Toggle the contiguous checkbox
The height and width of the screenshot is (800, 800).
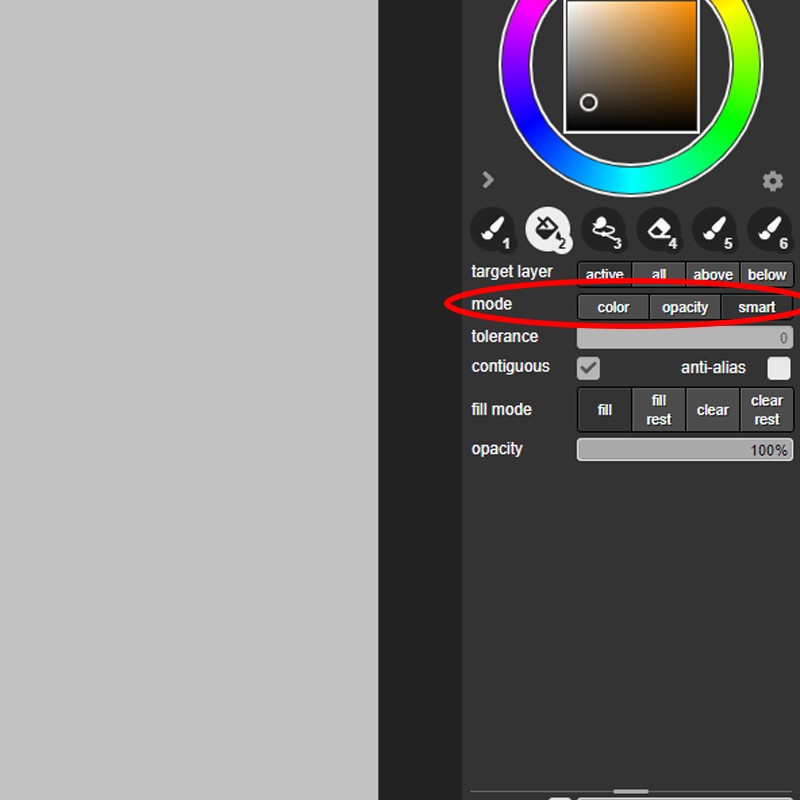[589, 368]
